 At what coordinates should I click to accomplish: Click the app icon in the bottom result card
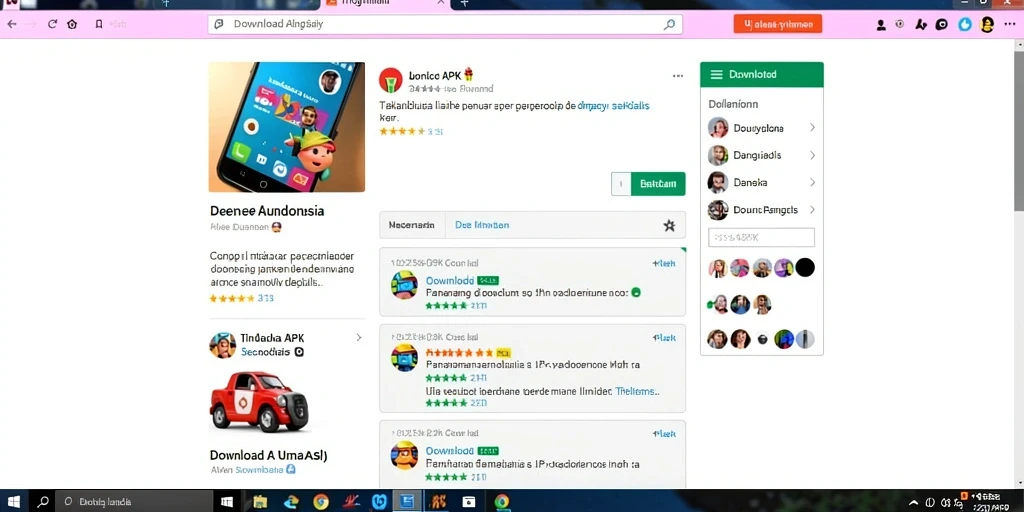coord(404,455)
